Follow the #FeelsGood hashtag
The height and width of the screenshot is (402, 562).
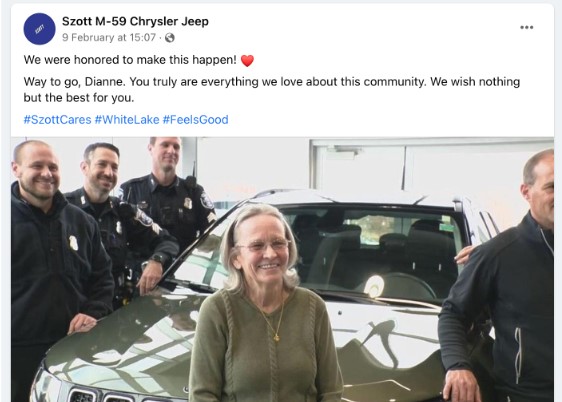click(x=195, y=119)
